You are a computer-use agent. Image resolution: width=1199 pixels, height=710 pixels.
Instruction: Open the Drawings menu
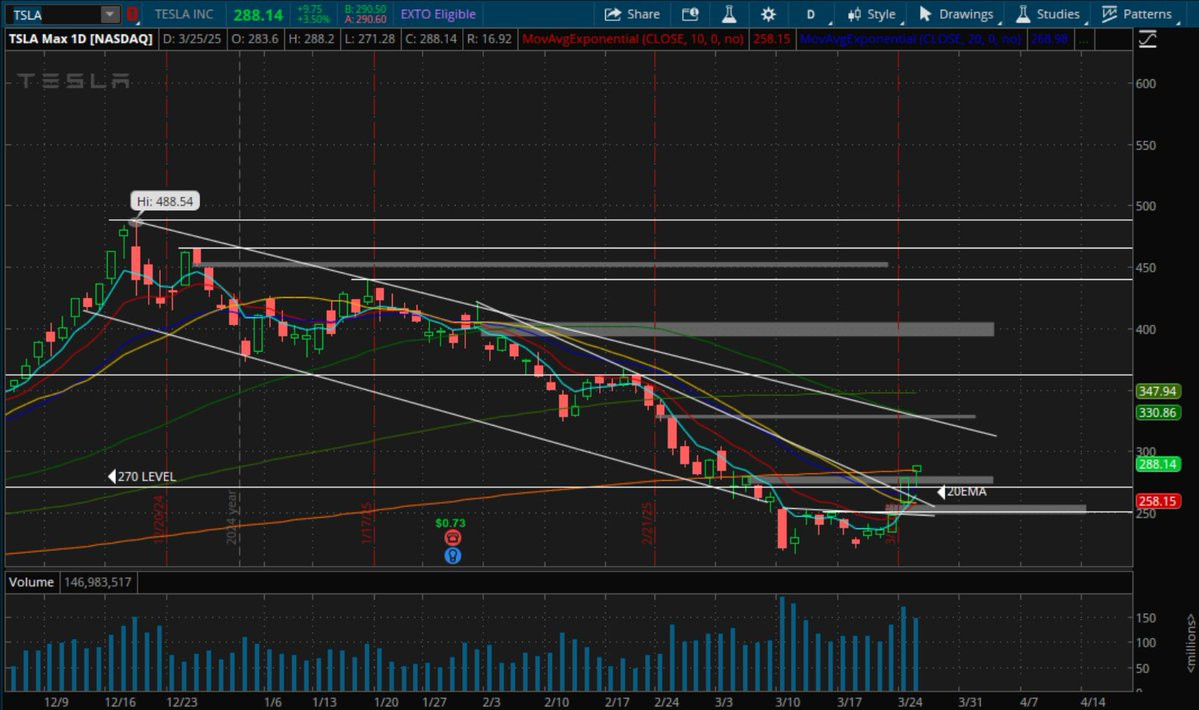(957, 14)
